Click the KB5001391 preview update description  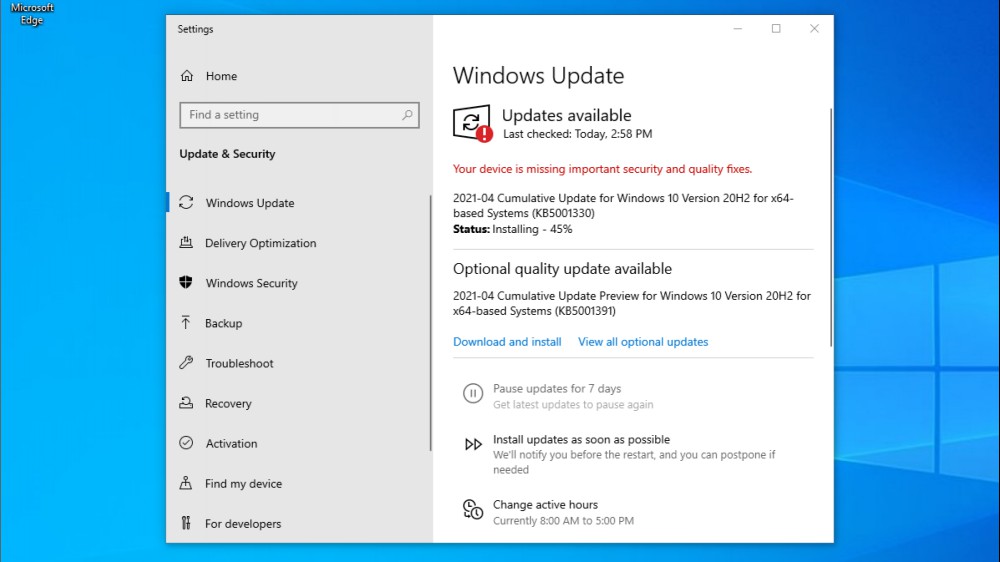pyautogui.click(x=631, y=304)
